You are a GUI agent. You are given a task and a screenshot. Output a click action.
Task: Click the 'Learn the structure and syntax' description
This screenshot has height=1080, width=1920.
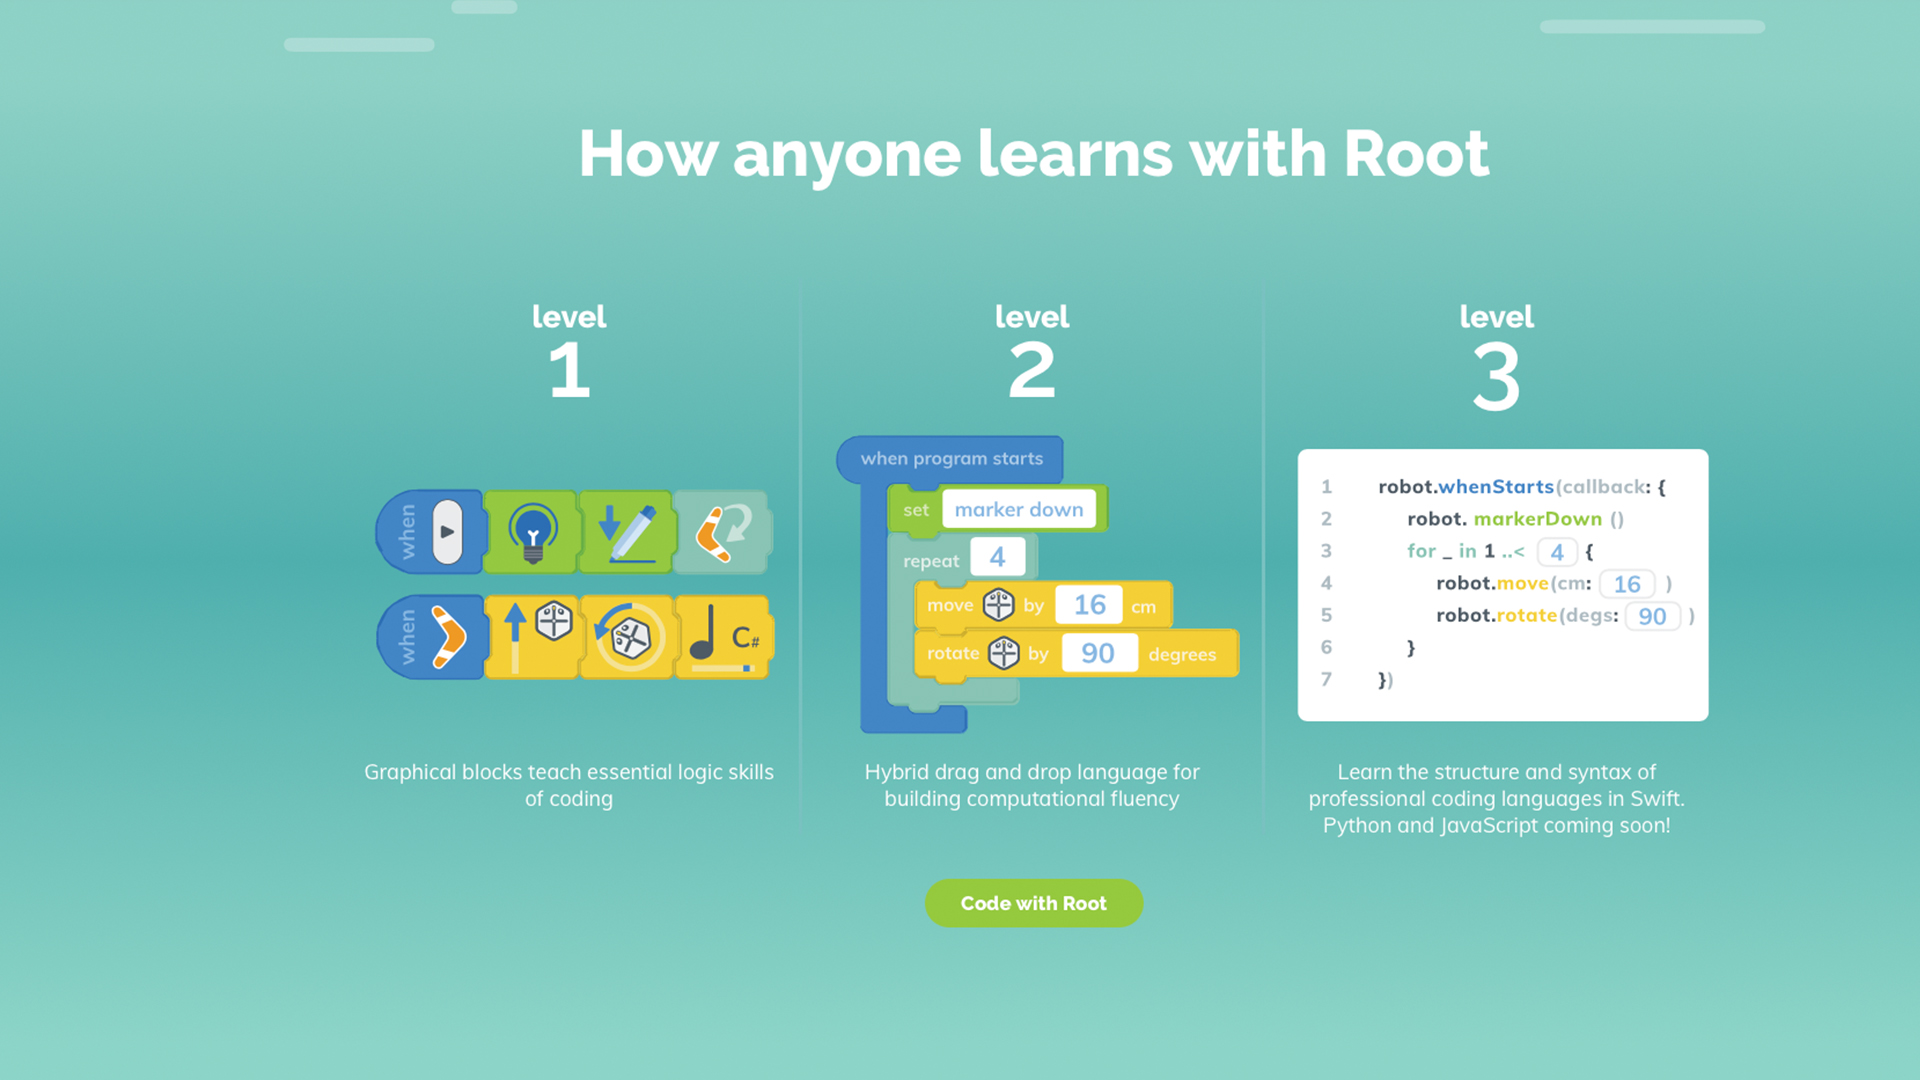1496,798
